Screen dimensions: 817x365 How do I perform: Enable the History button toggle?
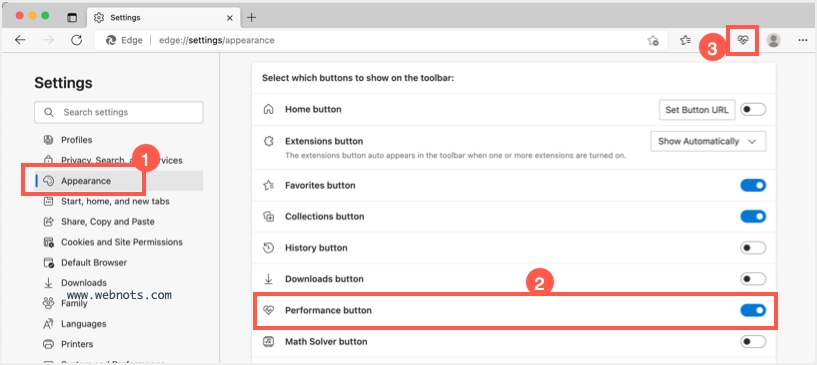point(753,247)
